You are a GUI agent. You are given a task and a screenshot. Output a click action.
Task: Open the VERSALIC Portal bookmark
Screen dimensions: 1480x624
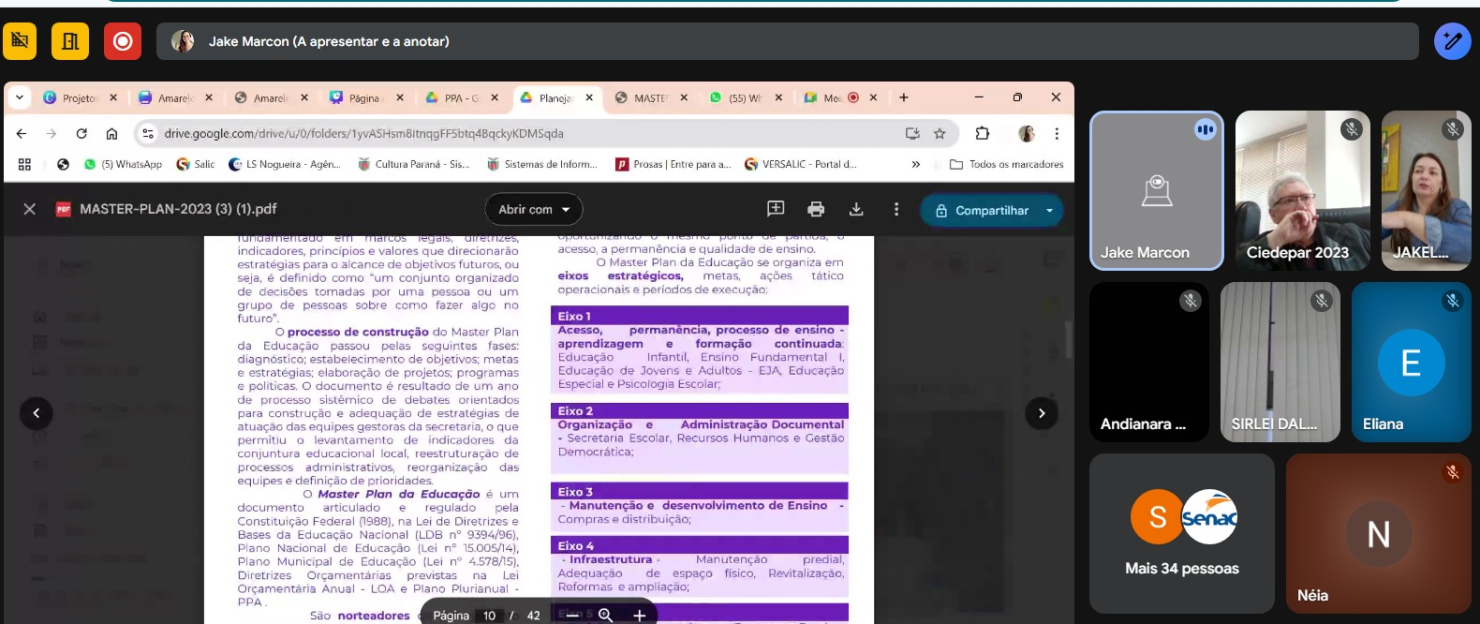click(x=801, y=164)
